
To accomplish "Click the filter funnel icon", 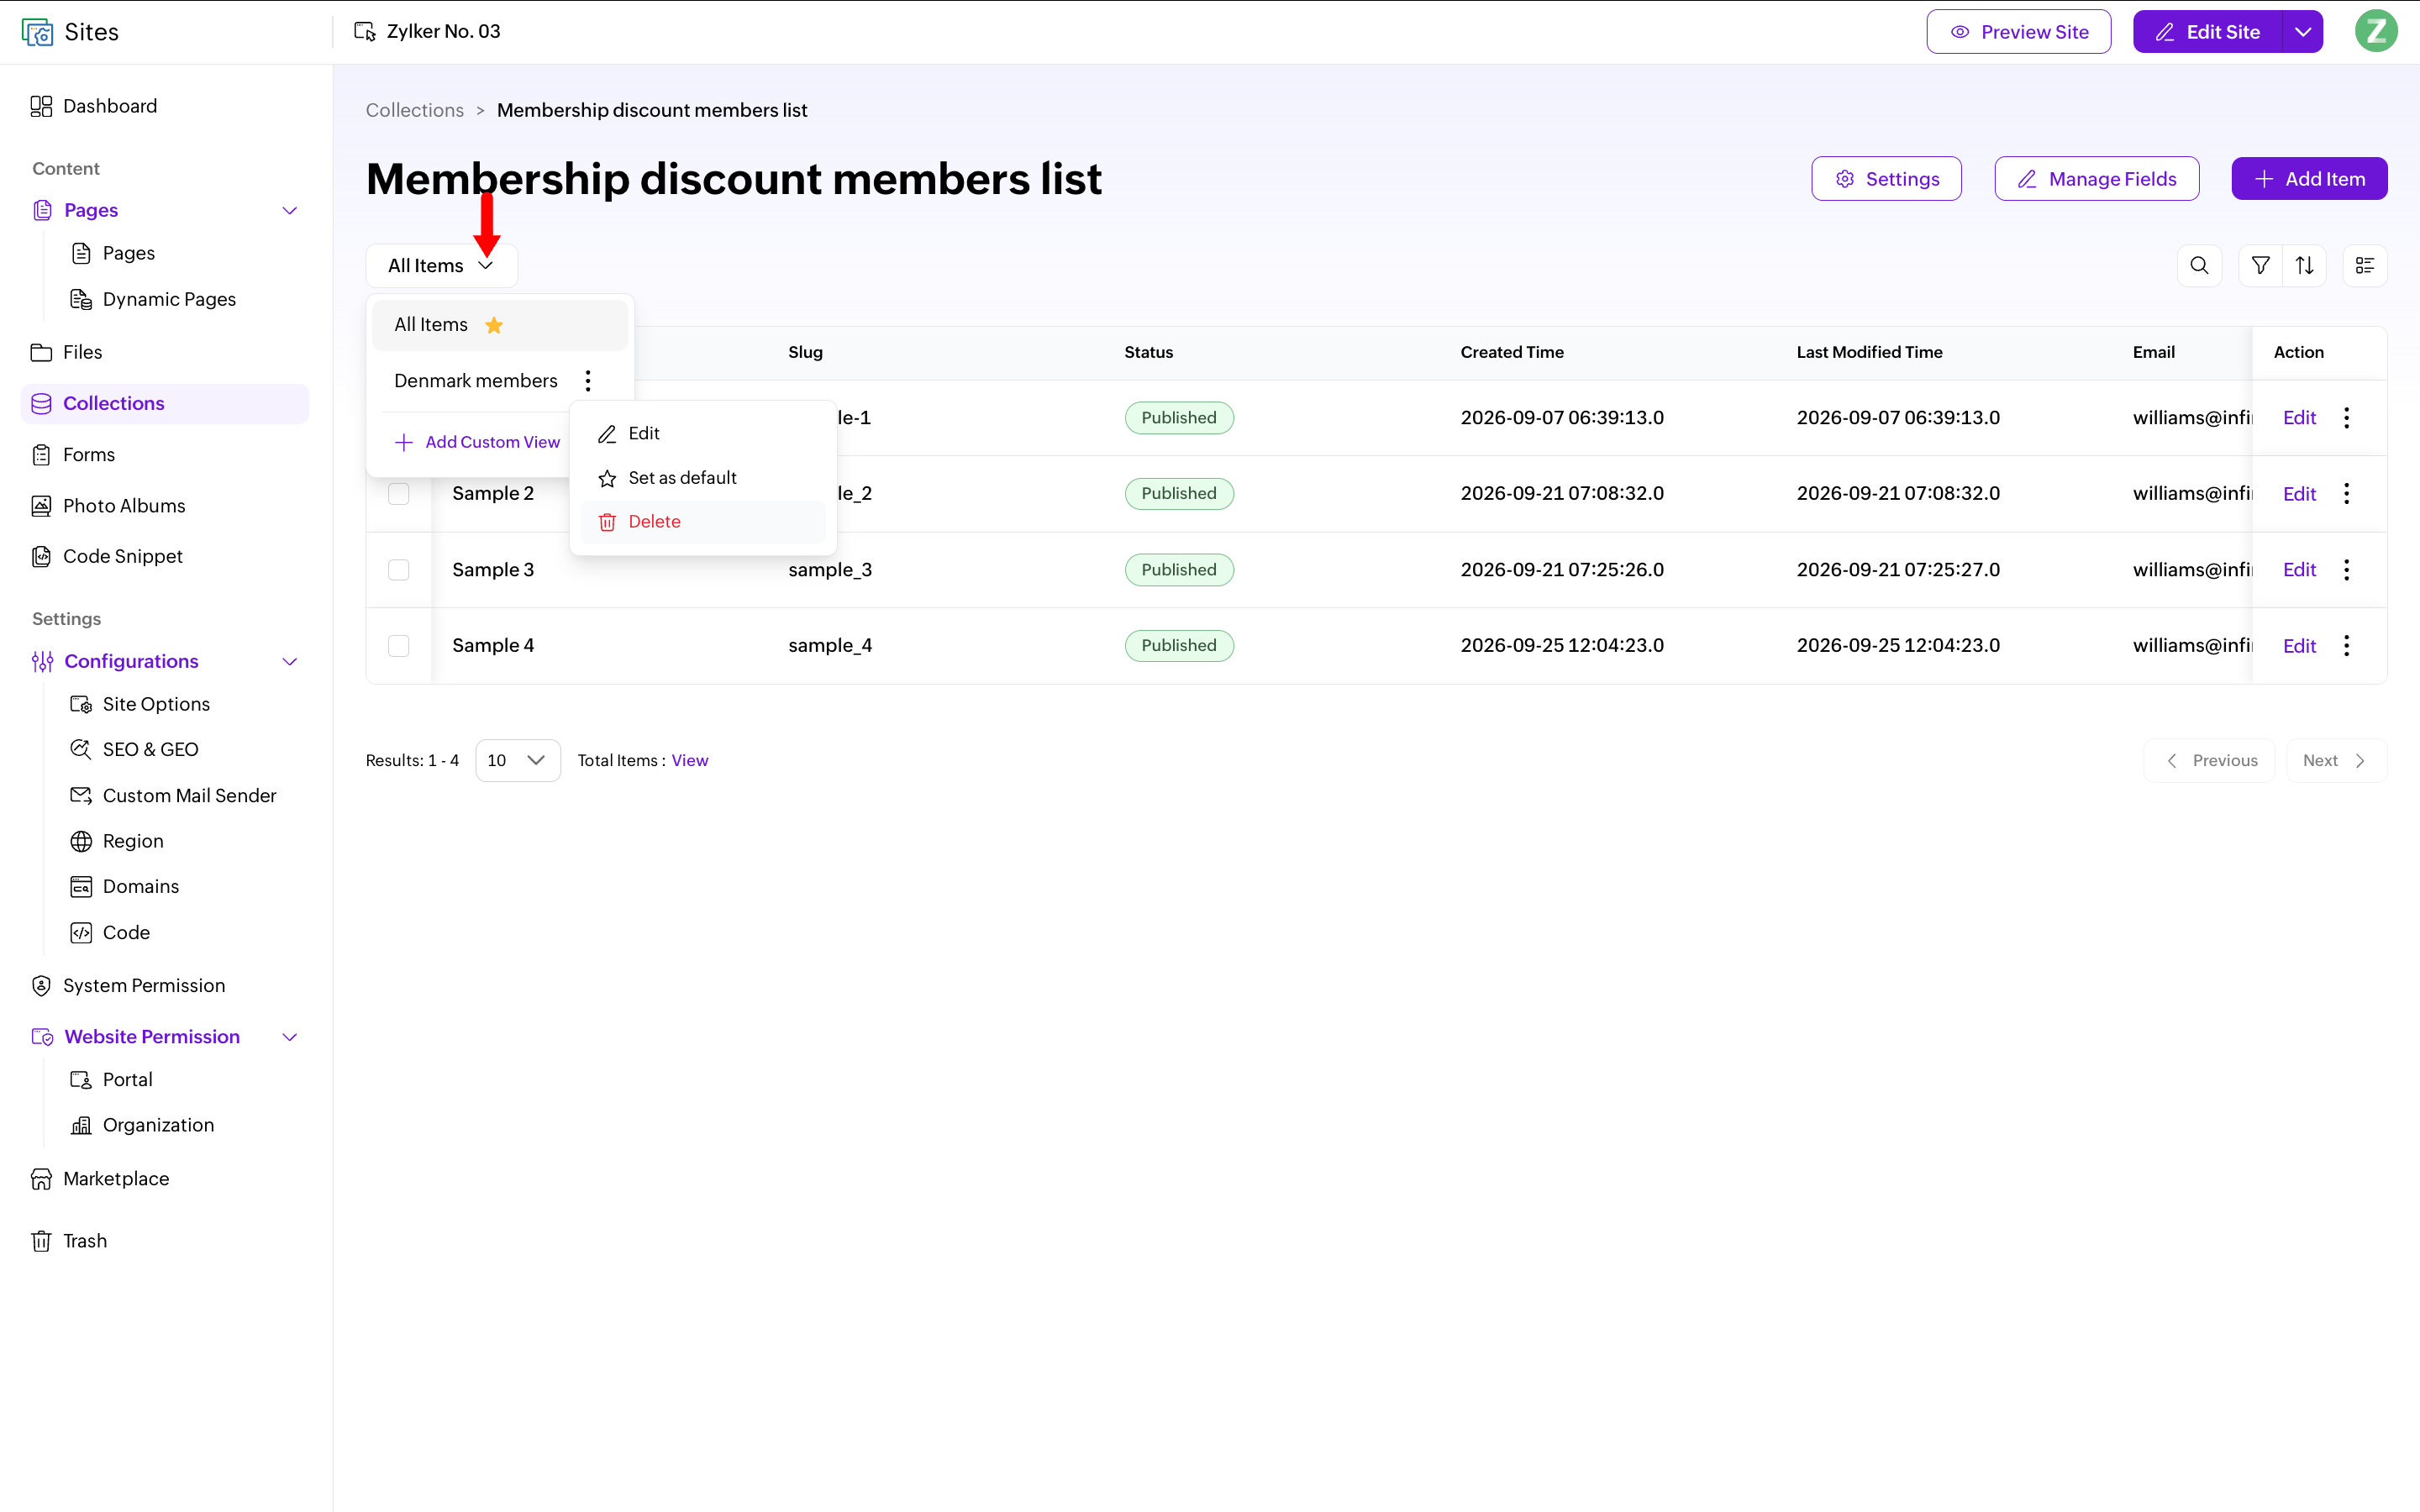I will 2260,265.
